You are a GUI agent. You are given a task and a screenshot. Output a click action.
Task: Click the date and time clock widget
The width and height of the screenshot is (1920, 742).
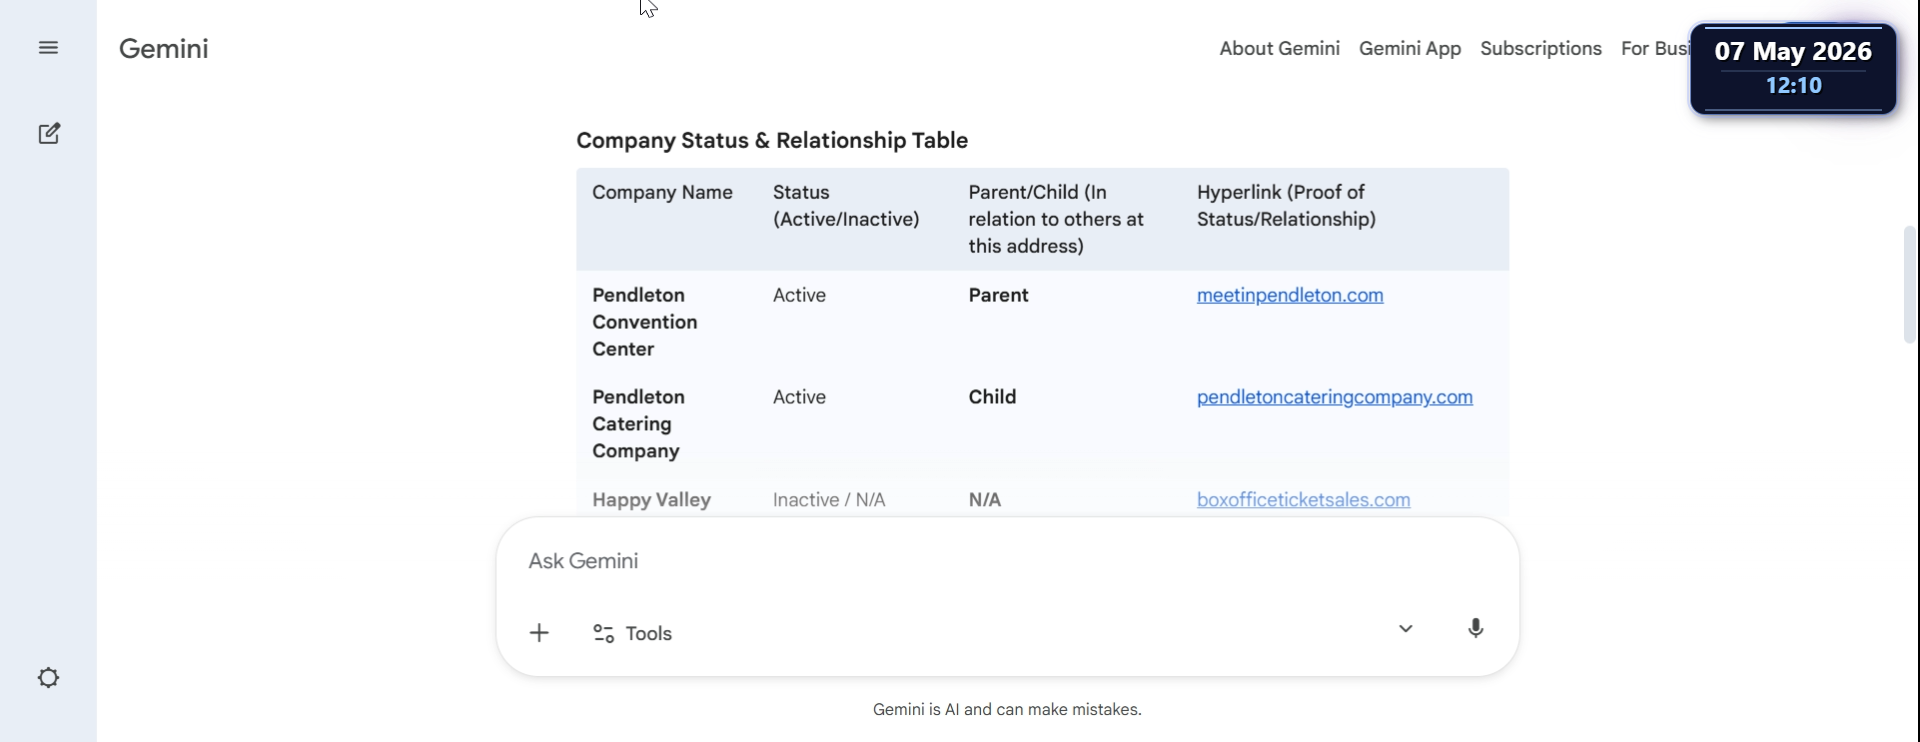(1793, 68)
